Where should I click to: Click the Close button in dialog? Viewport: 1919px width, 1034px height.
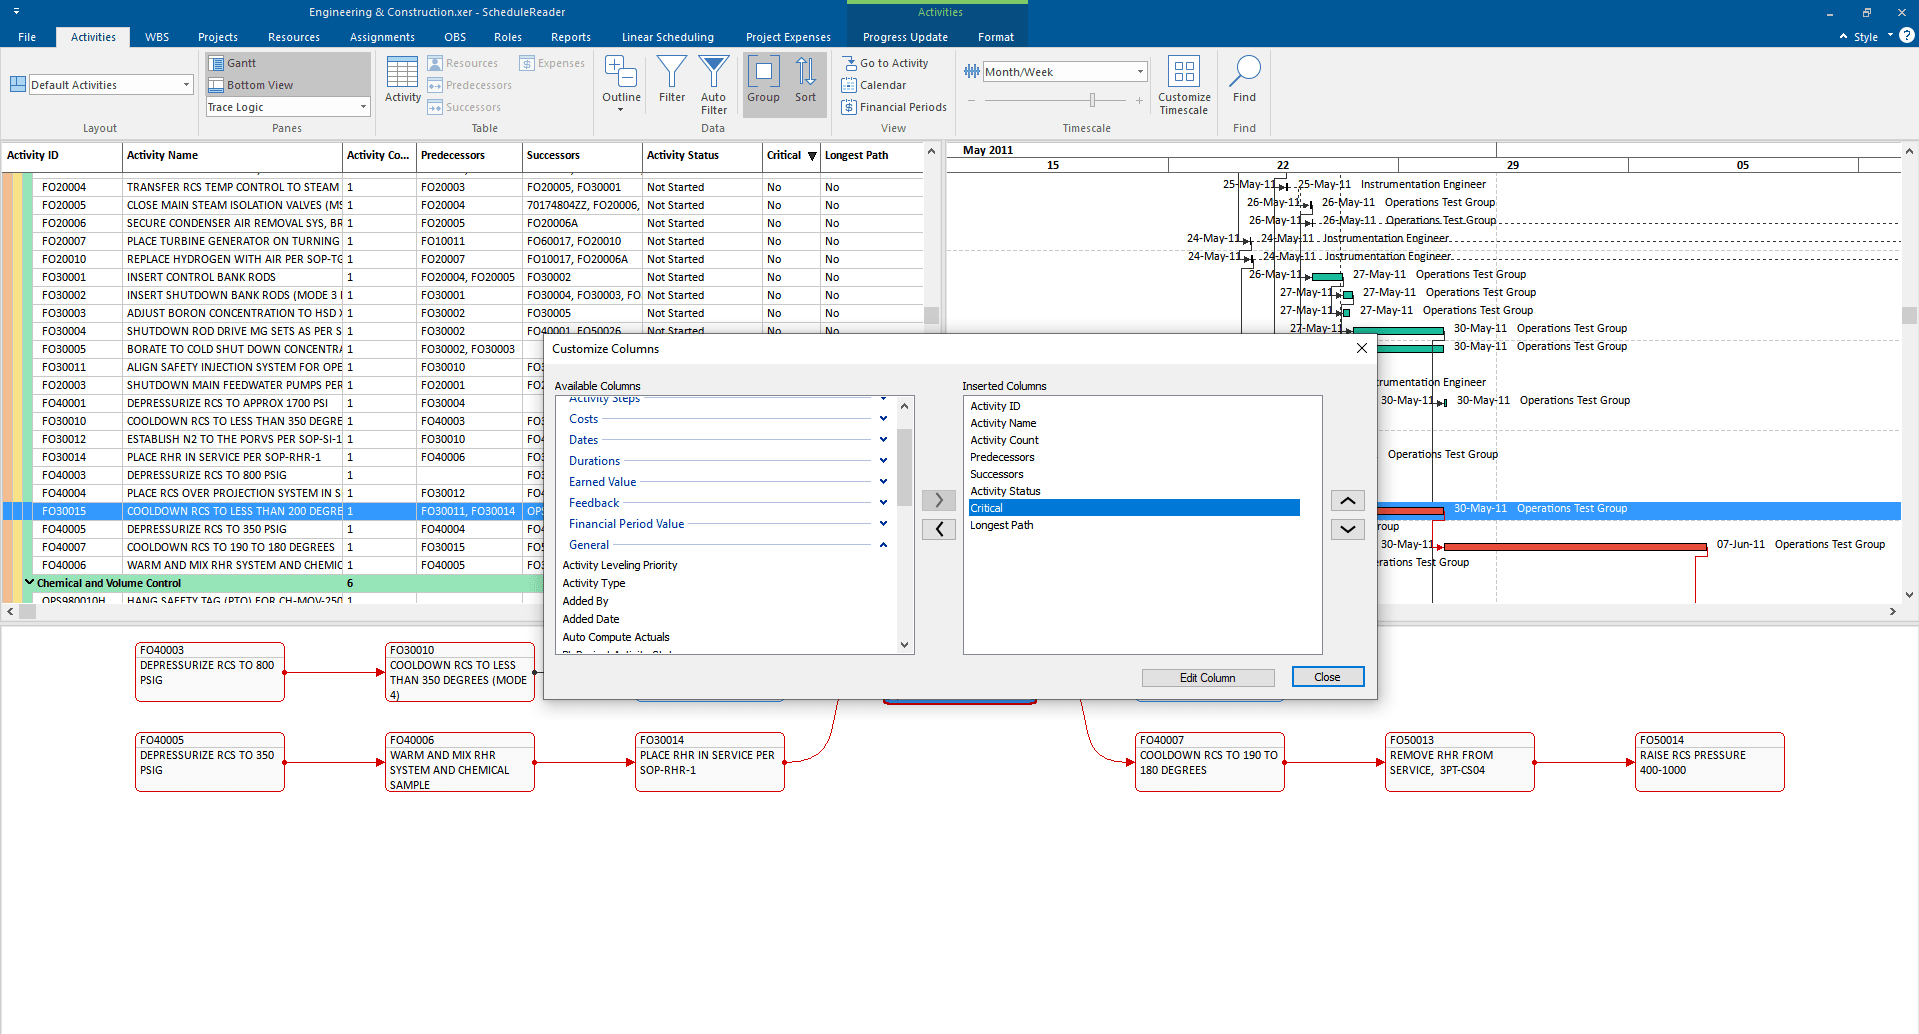(1327, 677)
